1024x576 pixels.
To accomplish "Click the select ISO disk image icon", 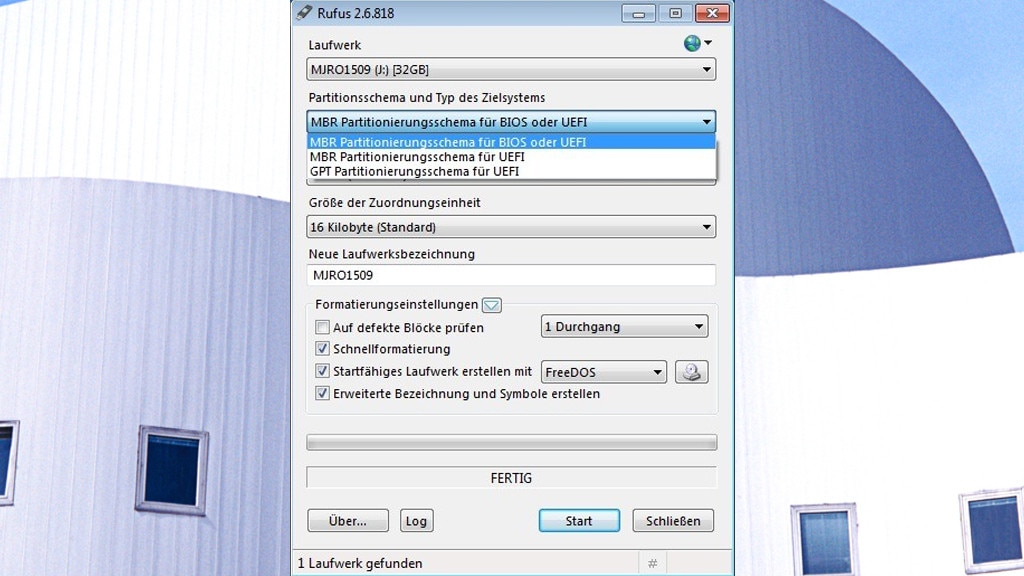I will (x=692, y=372).
